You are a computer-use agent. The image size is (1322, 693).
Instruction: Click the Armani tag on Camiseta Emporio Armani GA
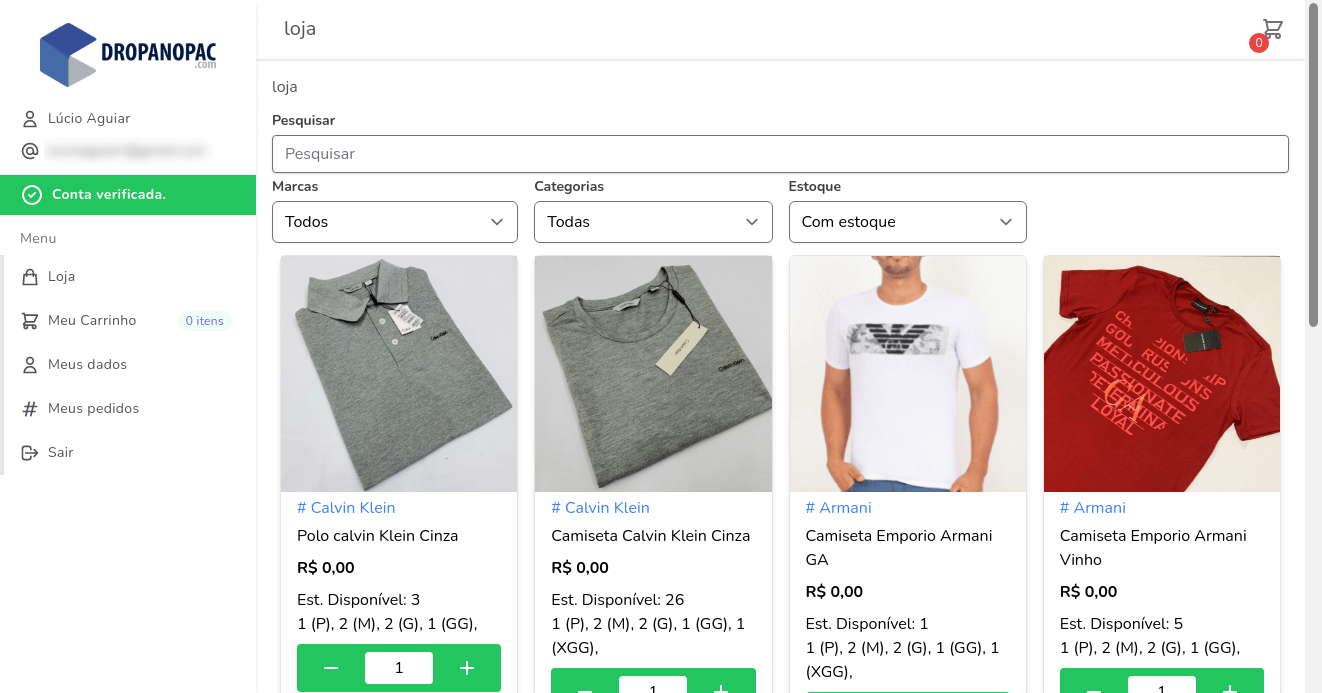click(838, 508)
